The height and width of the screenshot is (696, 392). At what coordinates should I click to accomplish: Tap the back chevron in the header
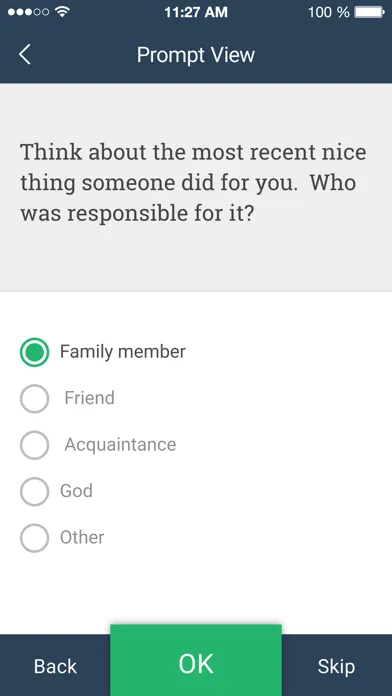(25, 55)
